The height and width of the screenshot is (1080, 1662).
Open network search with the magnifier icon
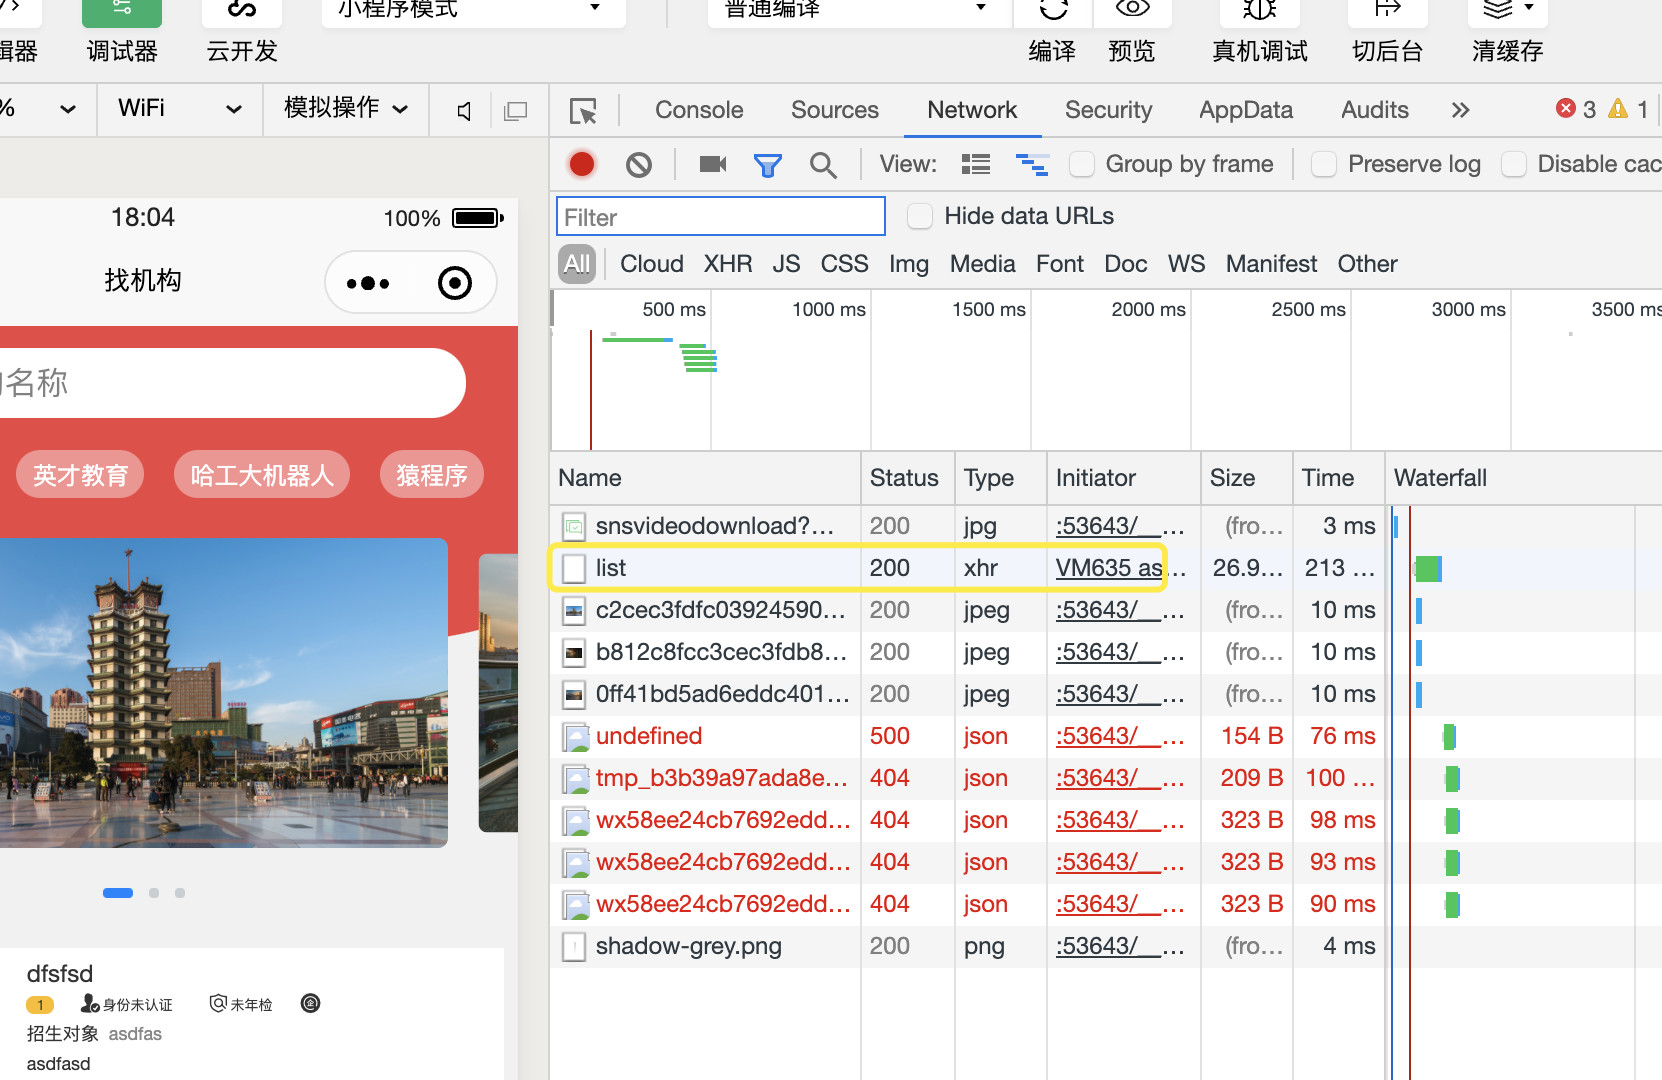click(x=823, y=164)
